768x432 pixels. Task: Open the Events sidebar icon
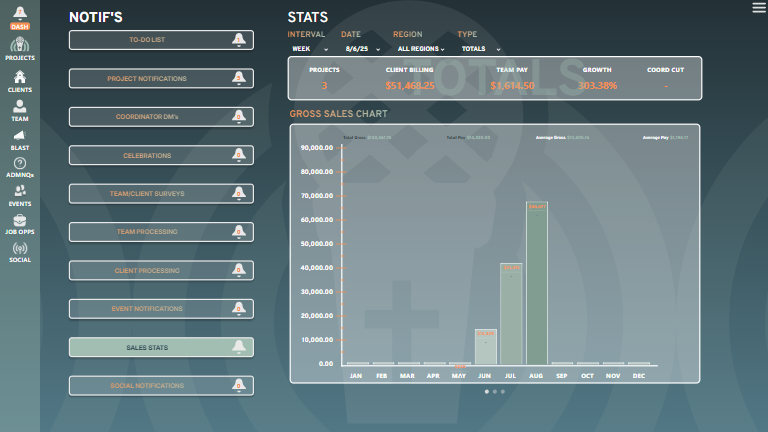coord(20,195)
